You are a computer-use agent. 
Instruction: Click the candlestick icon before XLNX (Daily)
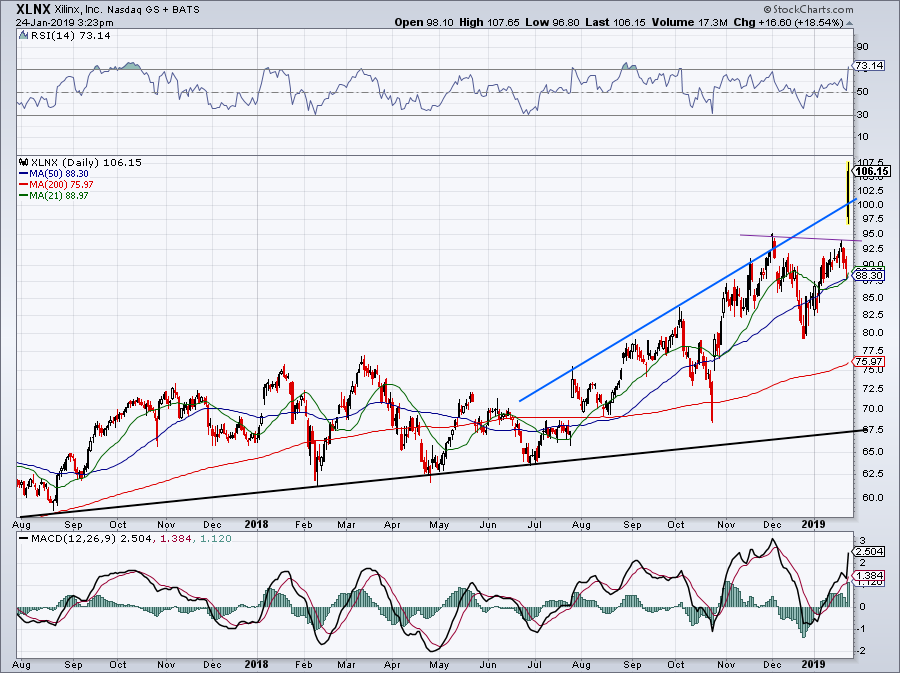(24, 162)
